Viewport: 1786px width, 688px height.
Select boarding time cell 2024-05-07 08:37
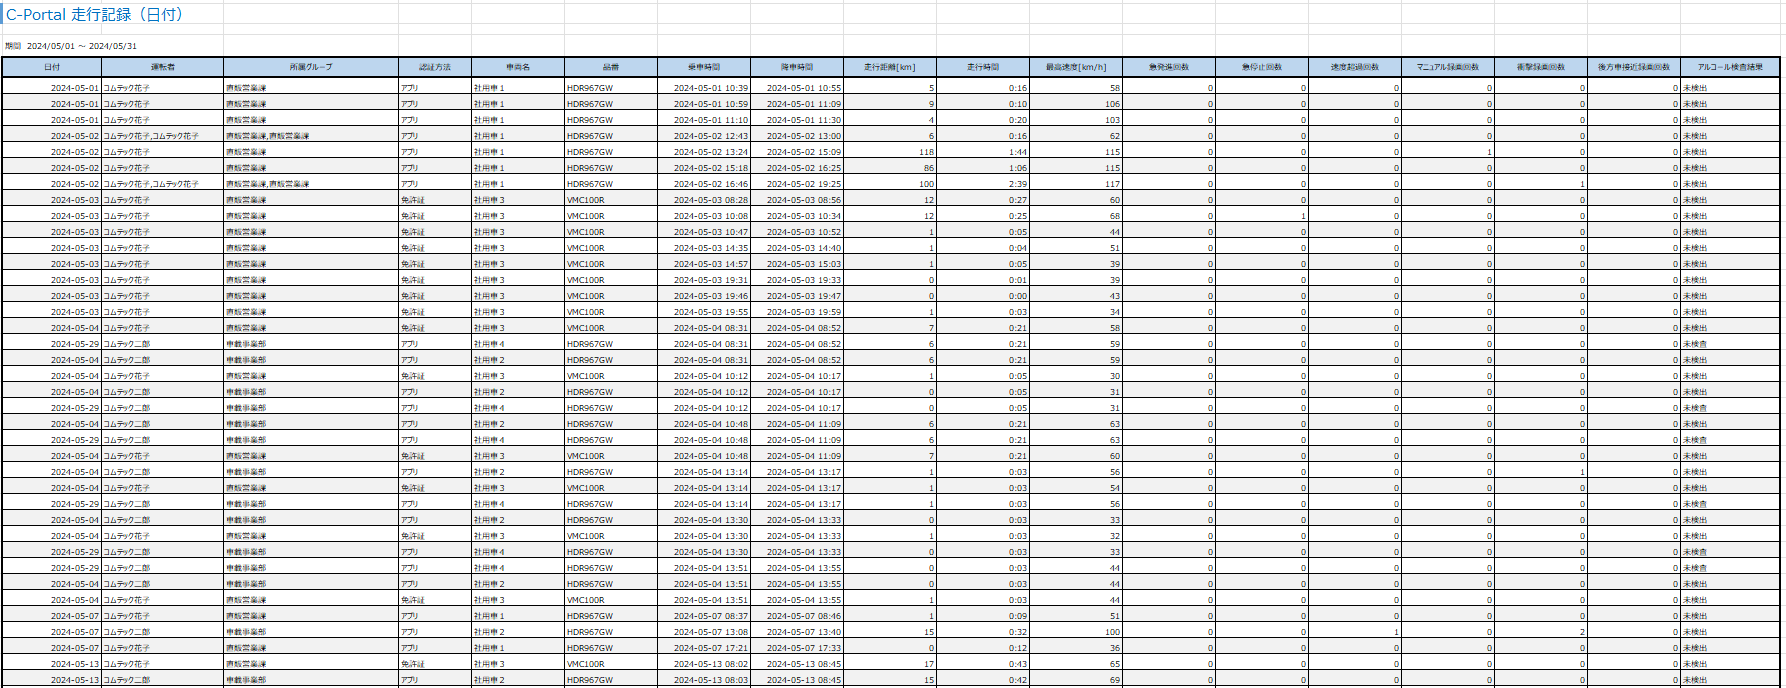click(704, 616)
